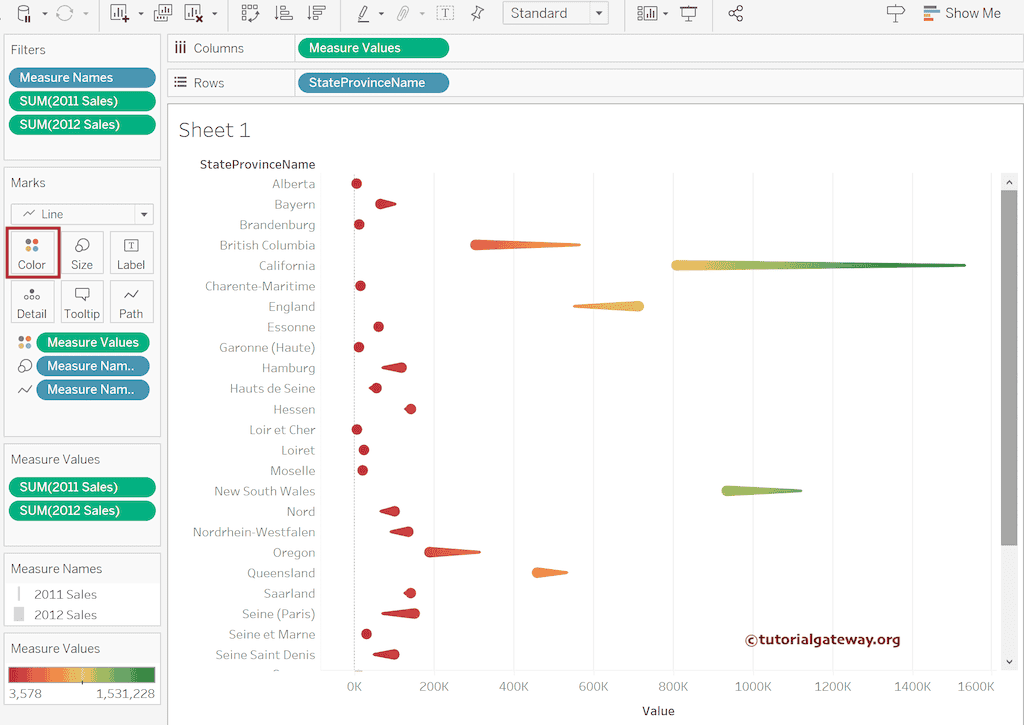
Task: Select the Path option in the Marks card
Action: click(x=131, y=302)
